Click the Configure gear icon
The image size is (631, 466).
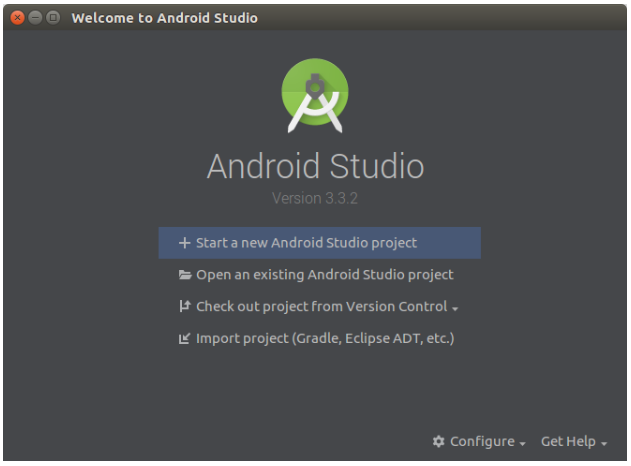(438, 442)
